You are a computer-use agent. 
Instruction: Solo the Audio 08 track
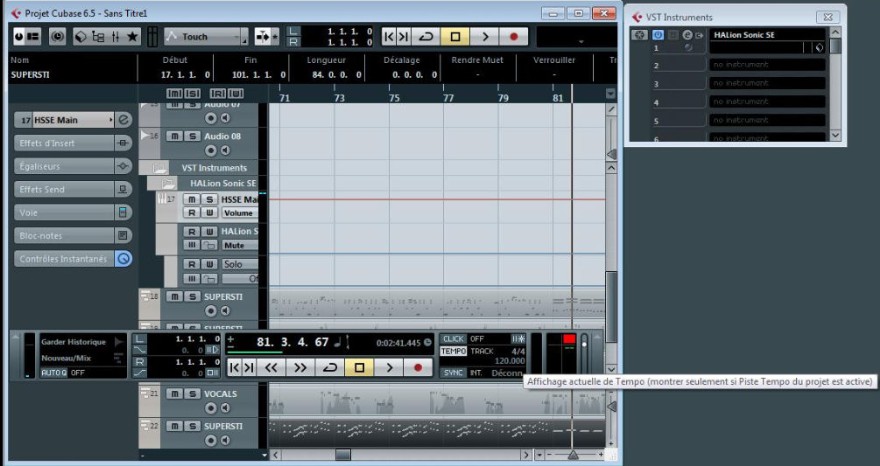[x=192, y=136]
